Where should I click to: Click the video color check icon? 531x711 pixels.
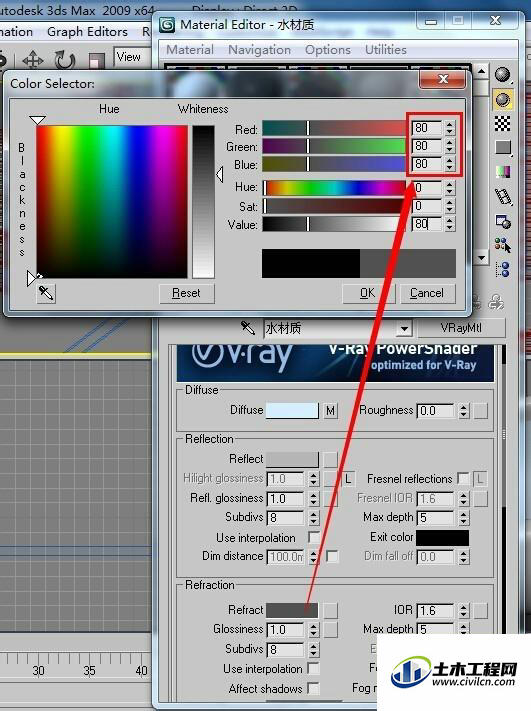click(x=502, y=172)
